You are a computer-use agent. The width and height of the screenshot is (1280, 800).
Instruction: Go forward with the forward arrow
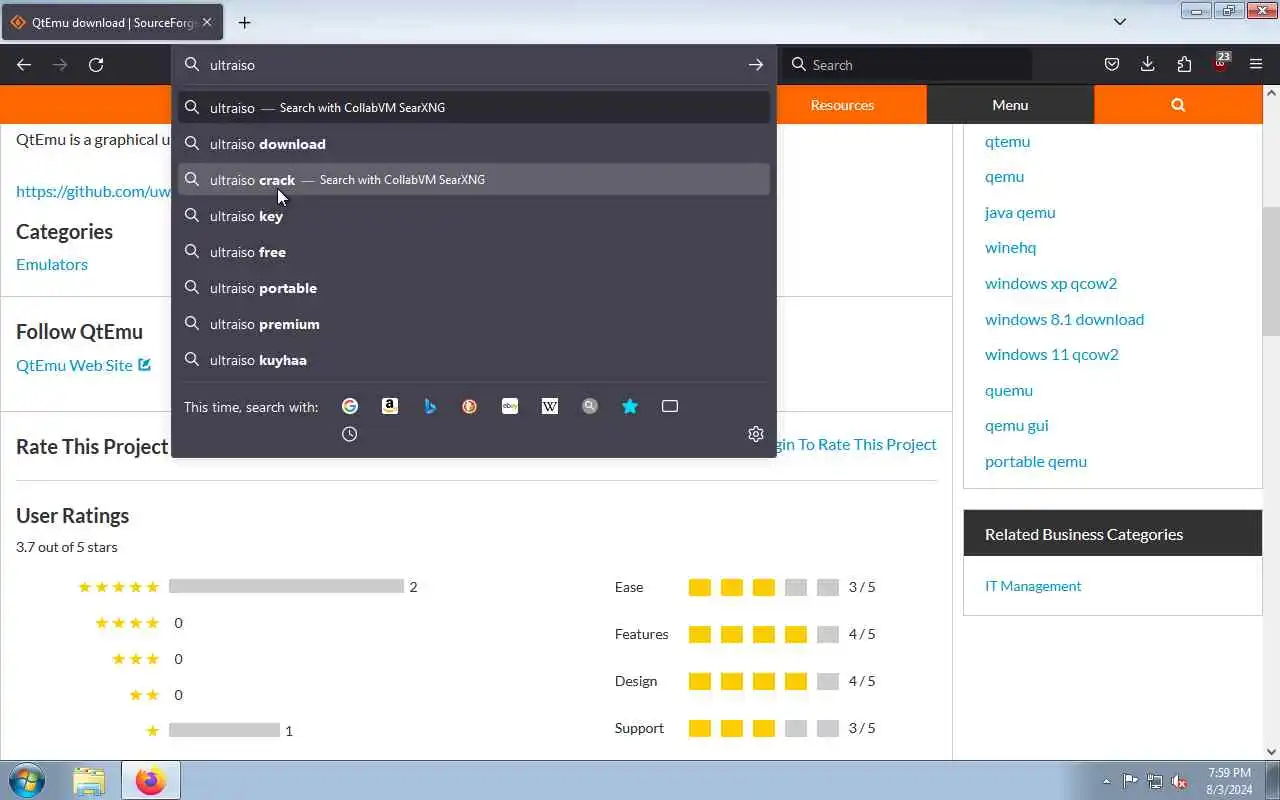tap(60, 65)
